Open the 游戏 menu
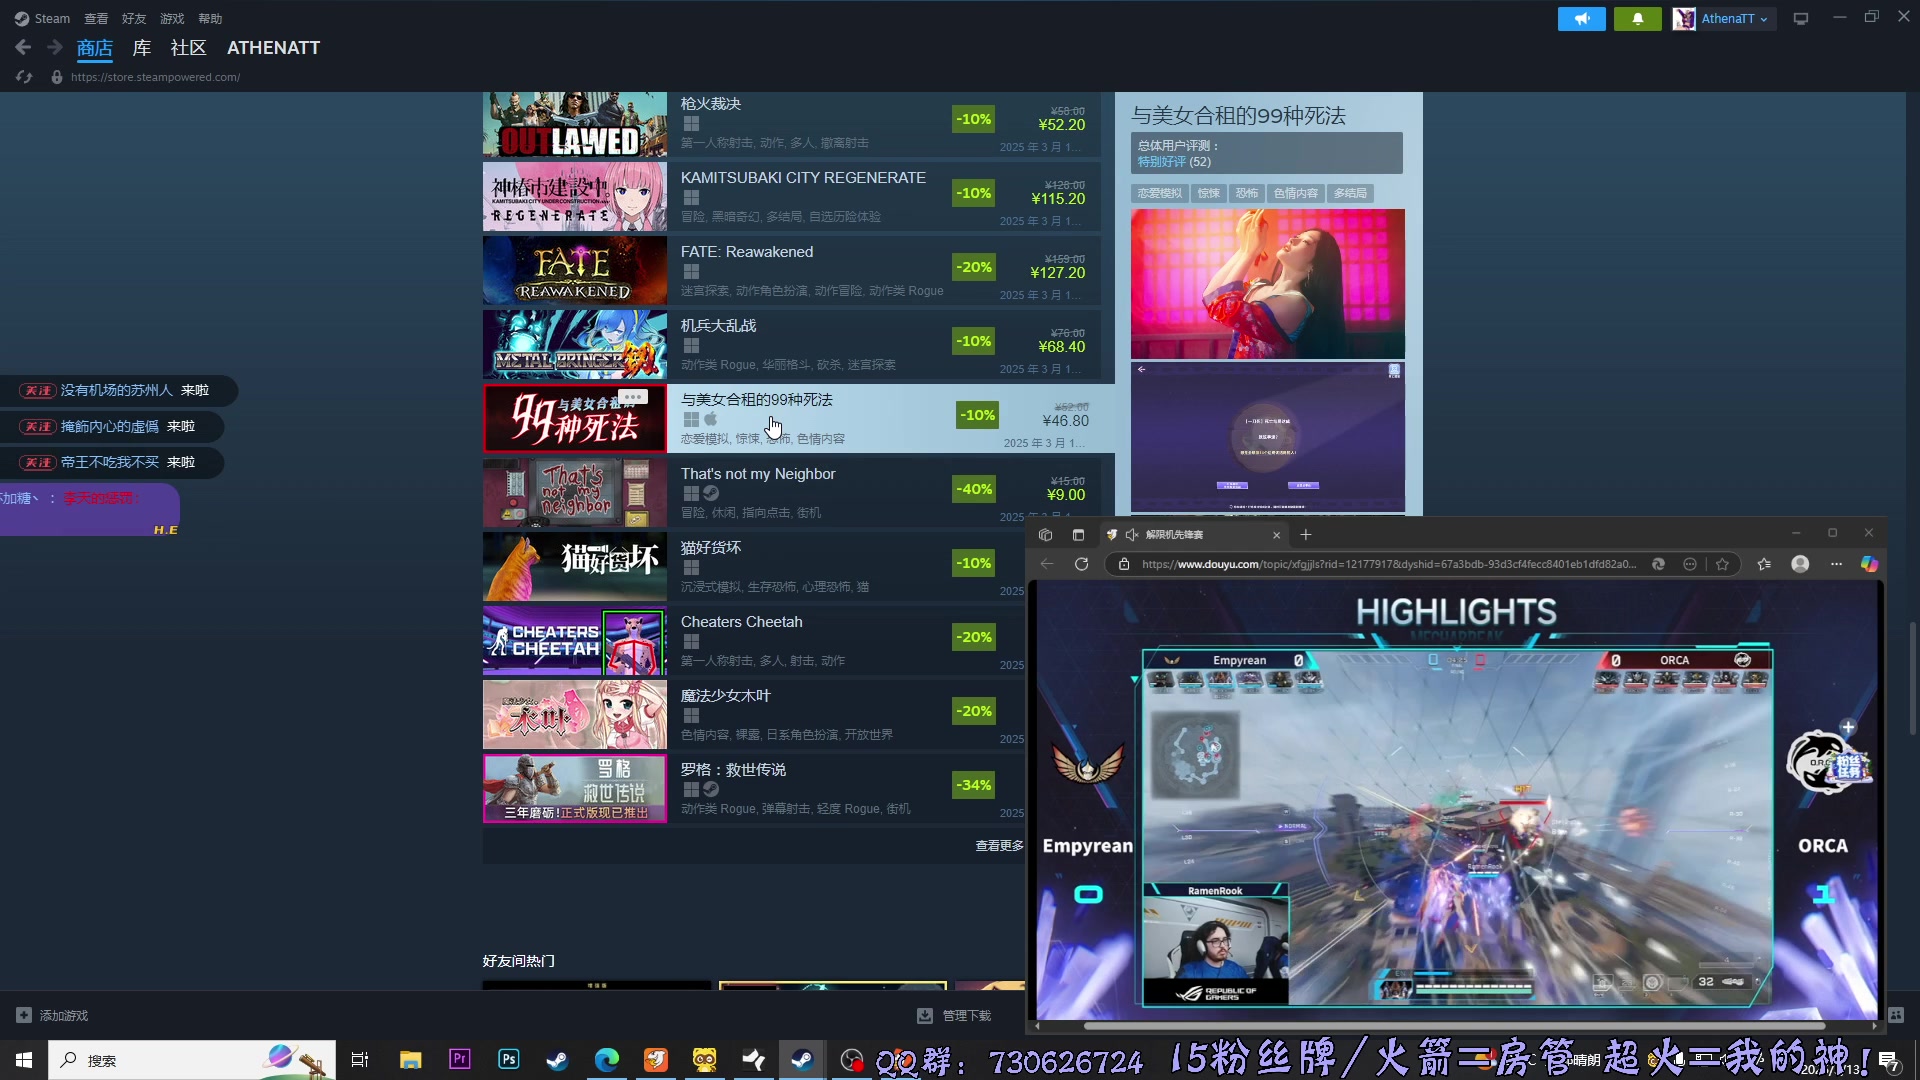 click(x=172, y=18)
